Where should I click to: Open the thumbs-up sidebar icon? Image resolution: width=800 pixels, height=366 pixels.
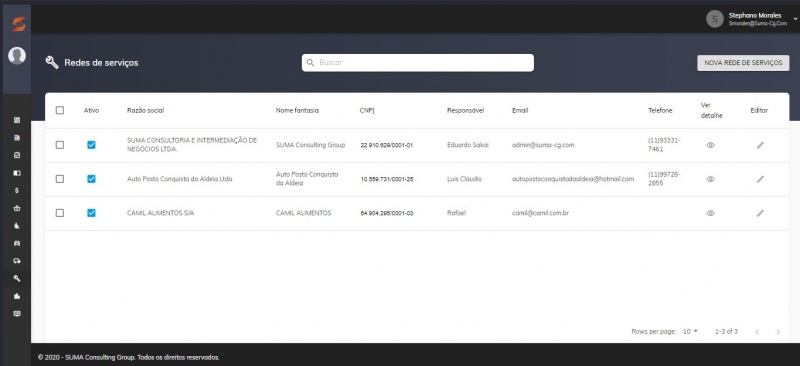[17, 296]
